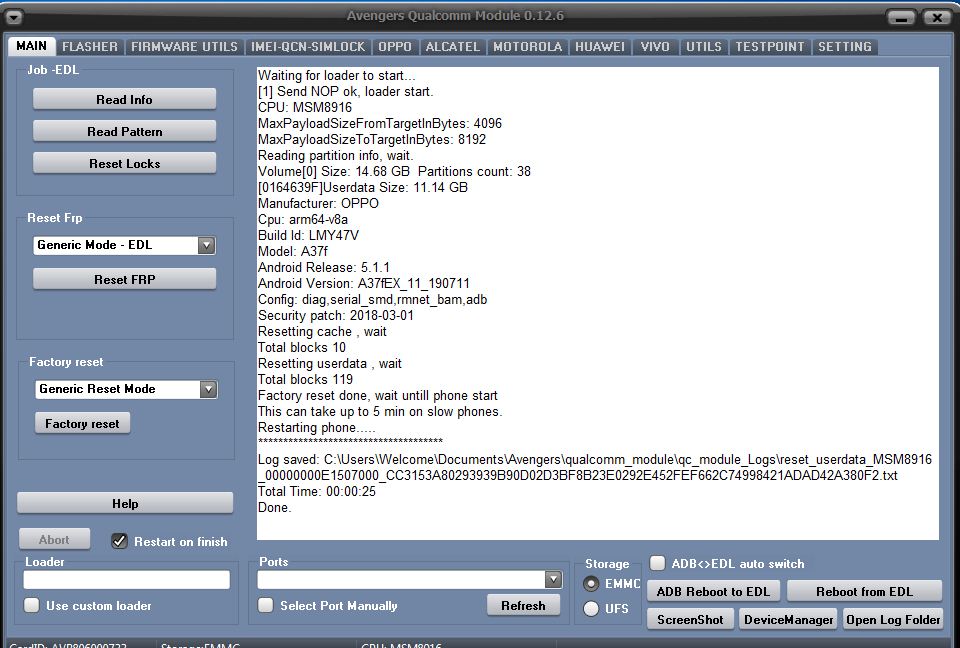Open the title bar dropdown menu icon

tap(14, 18)
